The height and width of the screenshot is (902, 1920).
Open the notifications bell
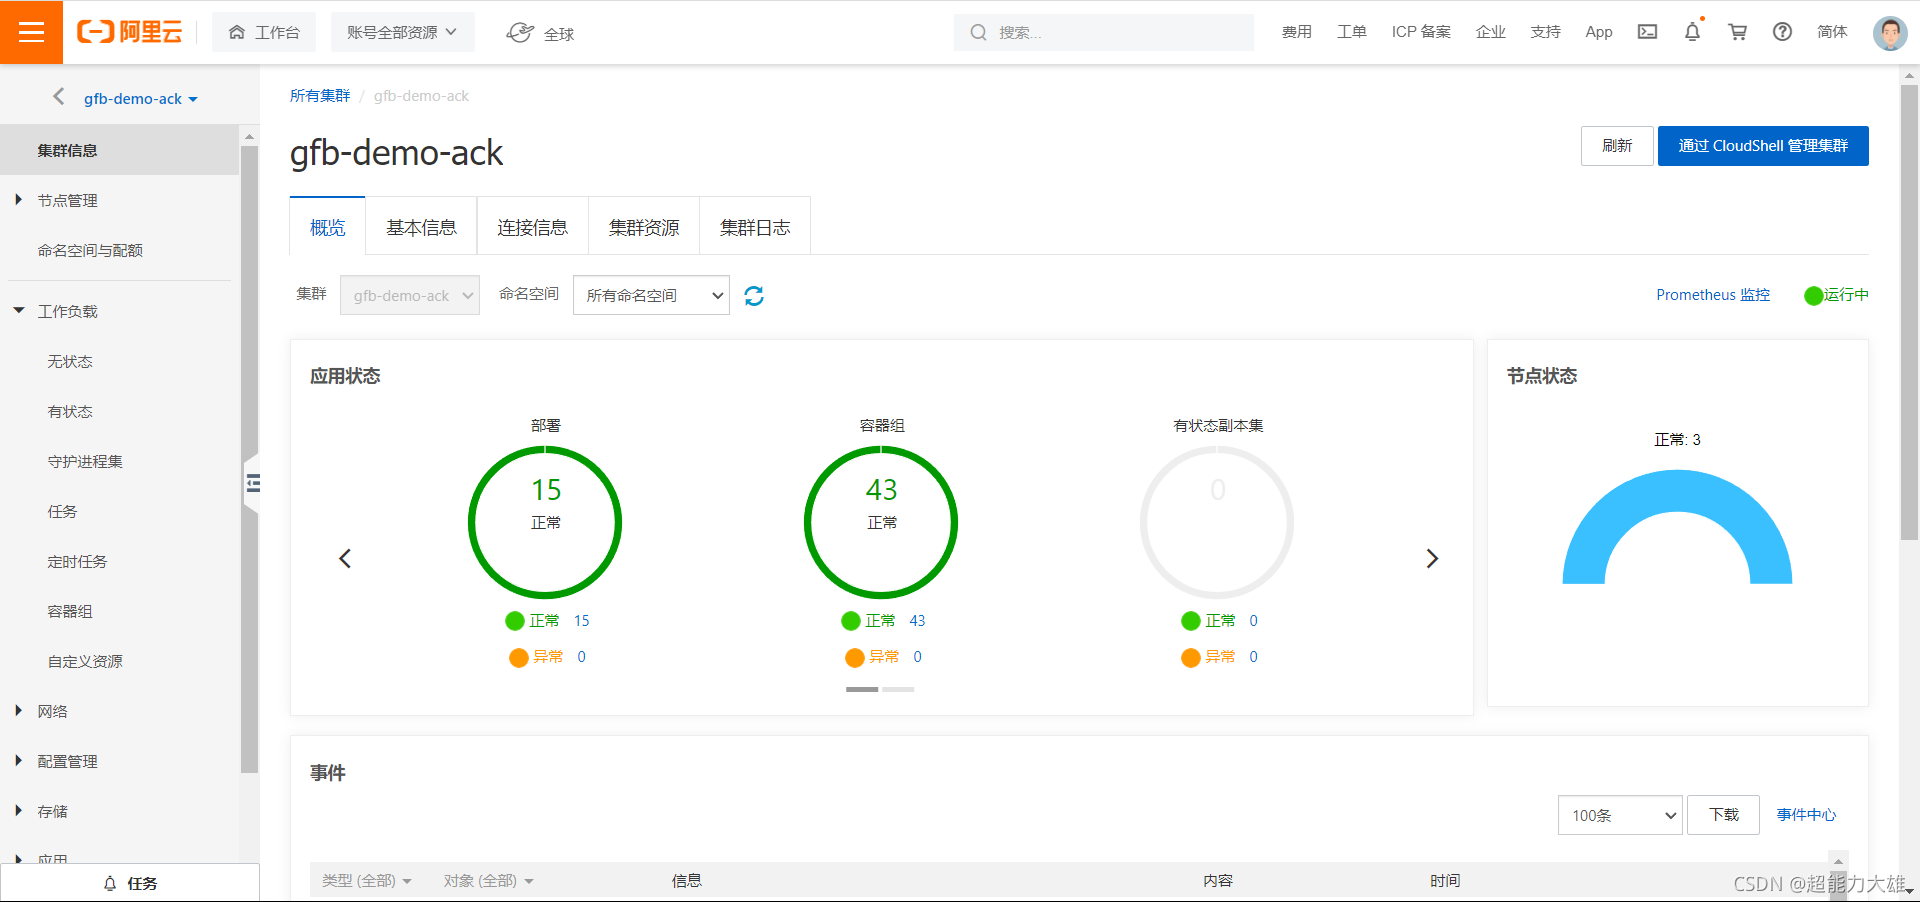tap(1692, 32)
